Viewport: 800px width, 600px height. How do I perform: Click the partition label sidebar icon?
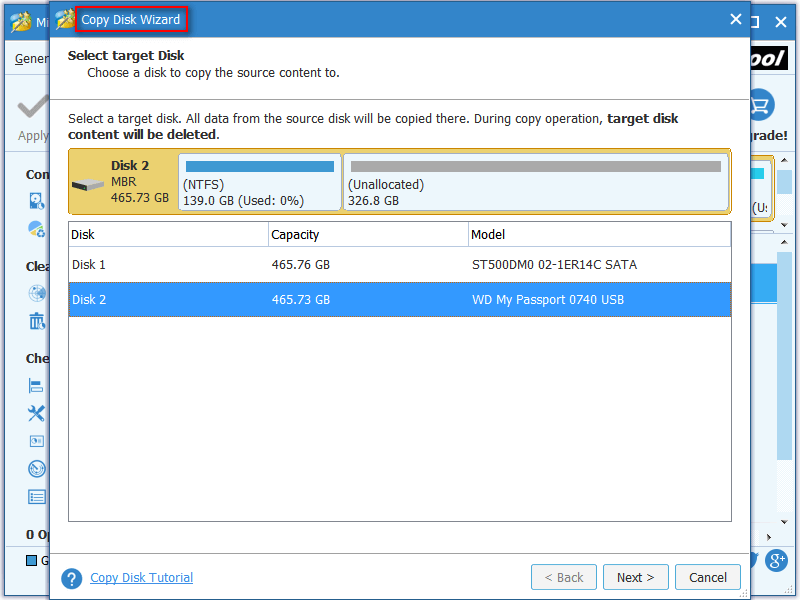pos(37,441)
